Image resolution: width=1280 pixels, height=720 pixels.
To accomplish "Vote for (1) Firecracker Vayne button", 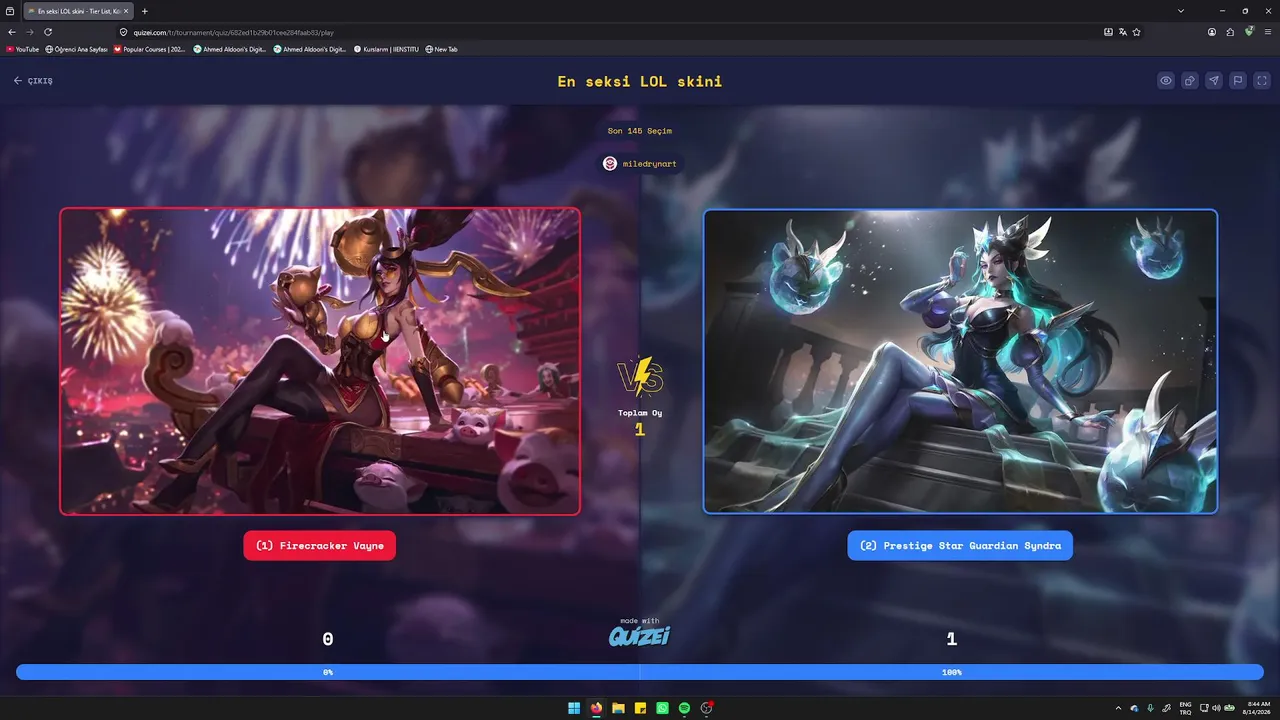I will pyautogui.click(x=320, y=545).
